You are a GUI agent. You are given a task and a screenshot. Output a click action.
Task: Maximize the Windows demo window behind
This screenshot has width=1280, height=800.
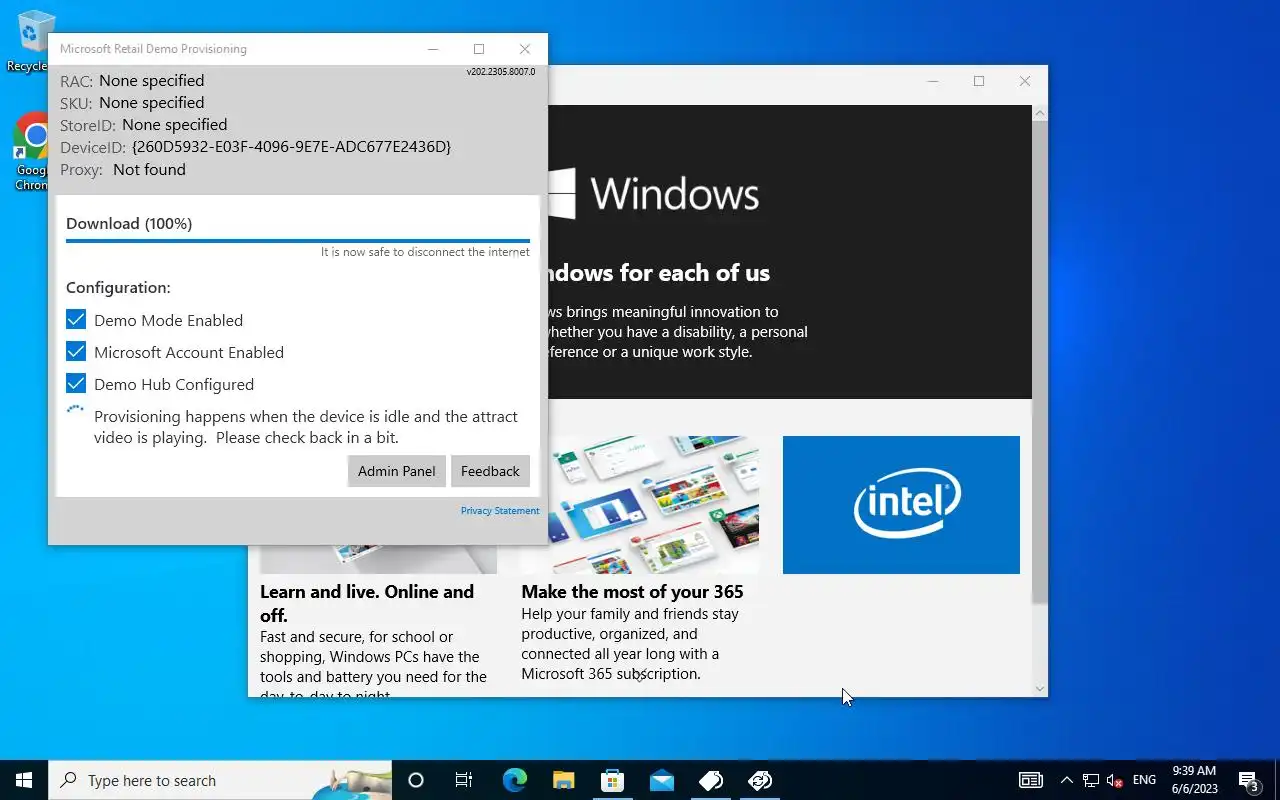pyautogui.click(x=979, y=81)
